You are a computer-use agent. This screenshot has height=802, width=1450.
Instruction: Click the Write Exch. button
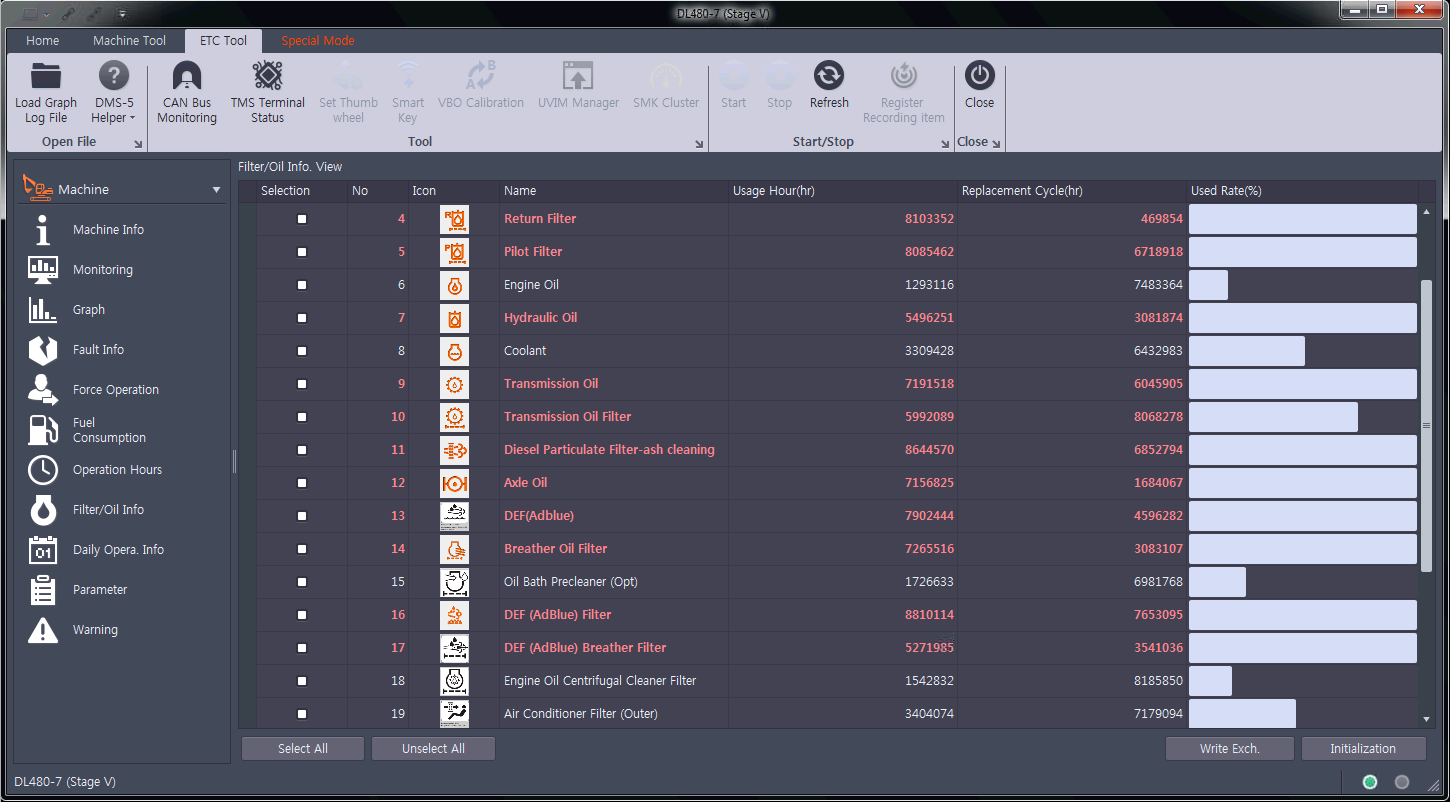coord(1230,748)
